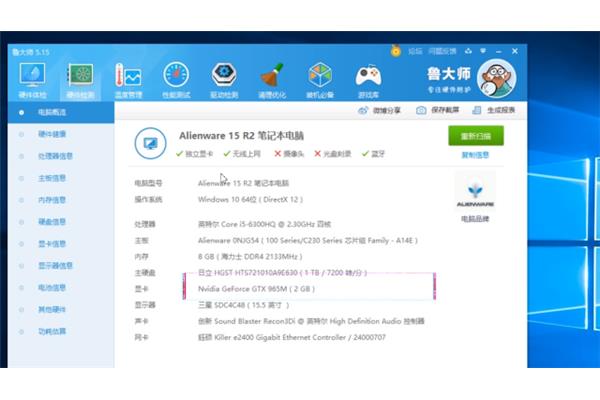Click the 独立显卡 check status item
Screen dimensions: 600x400
pyautogui.click(x=194, y=154)
